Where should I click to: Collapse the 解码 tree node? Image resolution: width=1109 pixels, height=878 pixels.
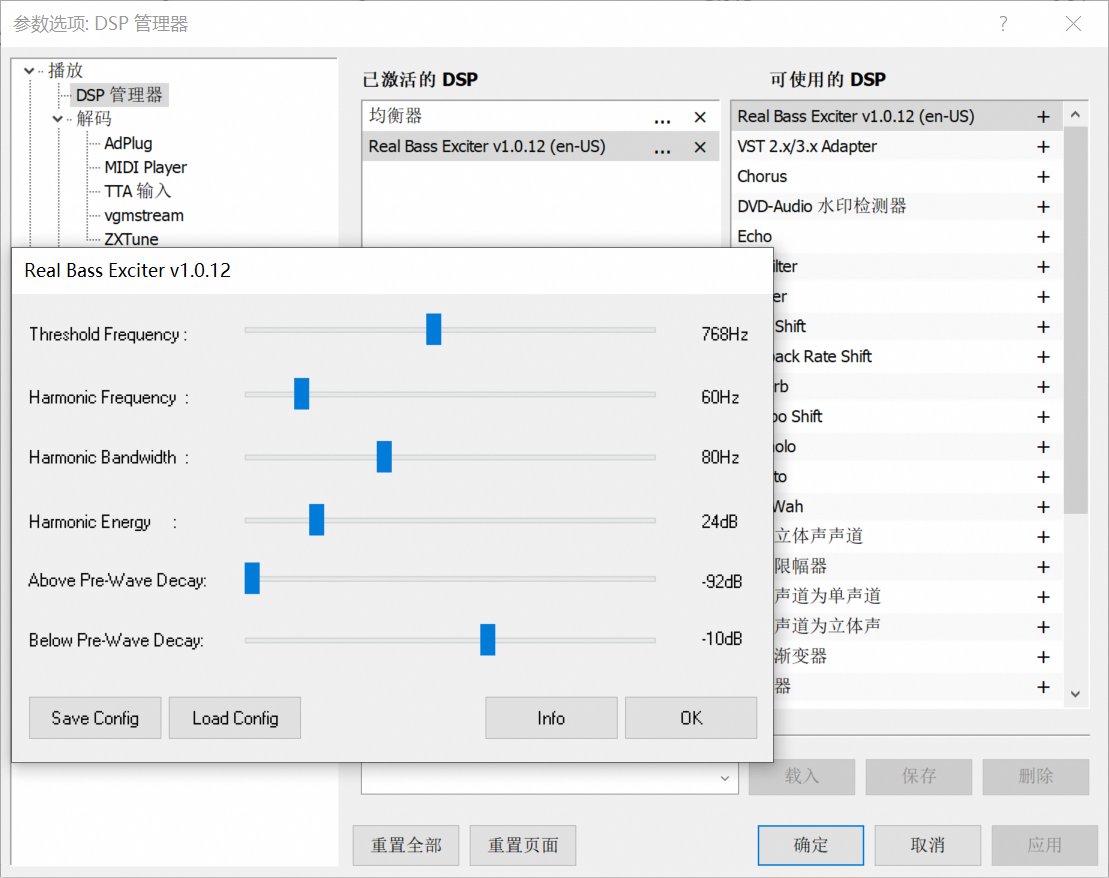pyautogui.click(x=58, y=119)
